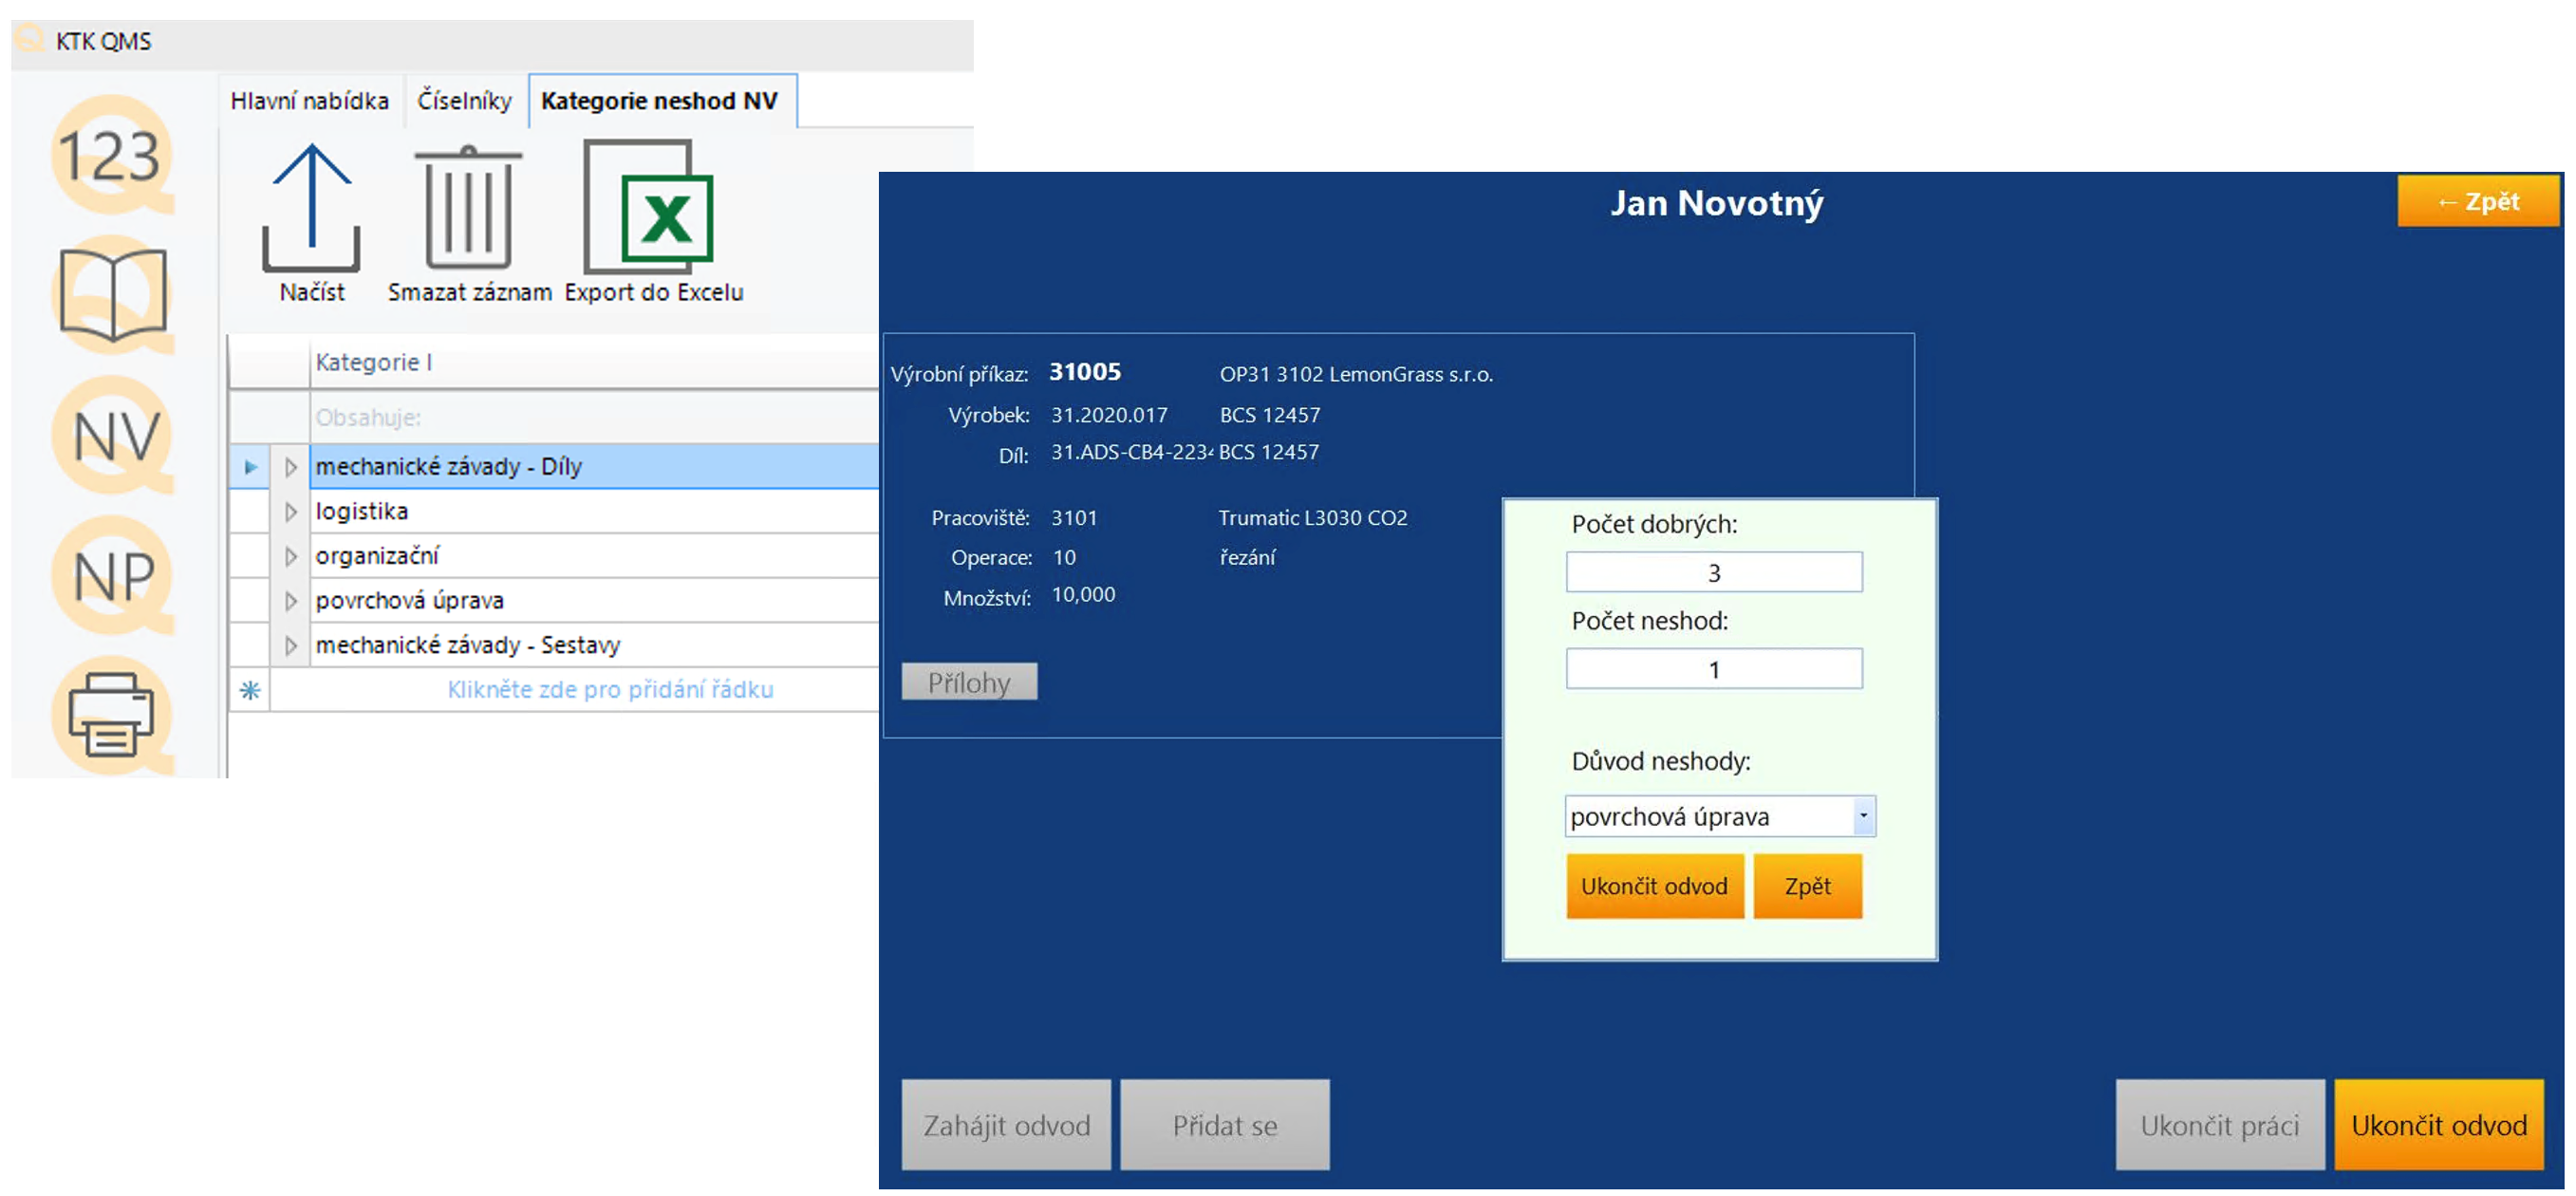Click Ukončit odvod in the green dialog
Viewport: 2576px width, 1196px height.
(1653, 886)
